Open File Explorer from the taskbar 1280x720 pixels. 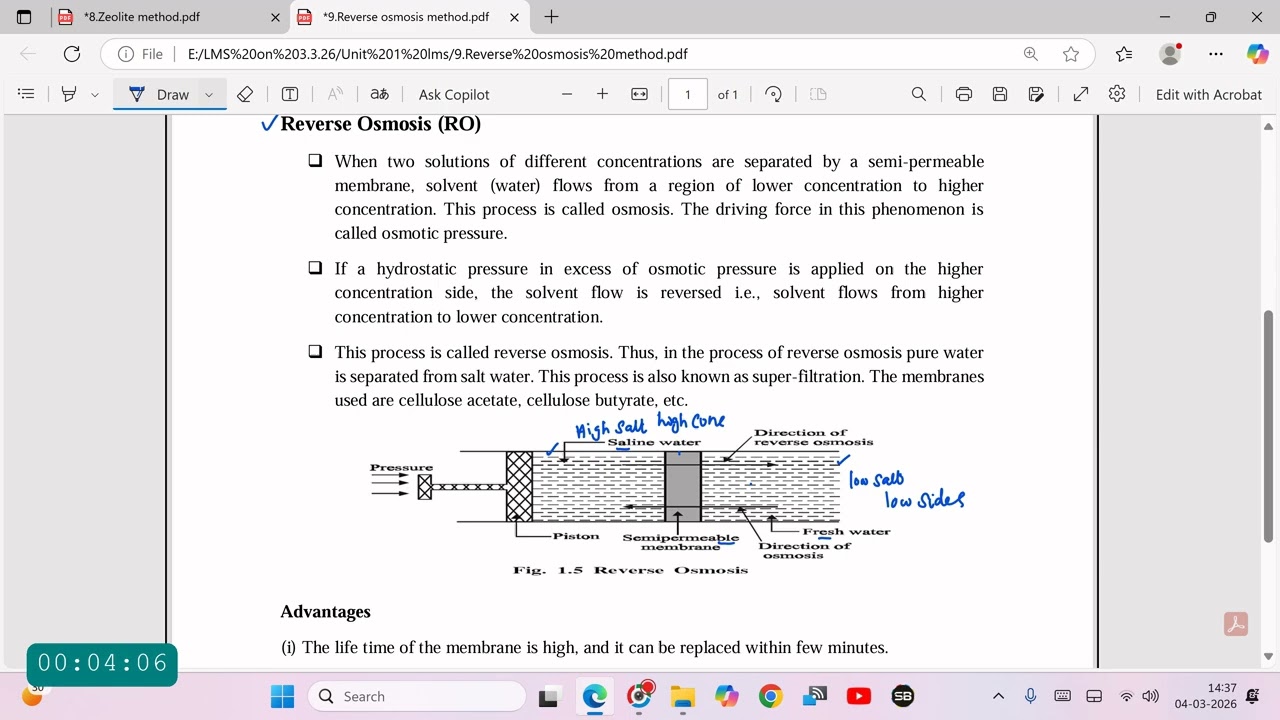click(x=682, y=696)
